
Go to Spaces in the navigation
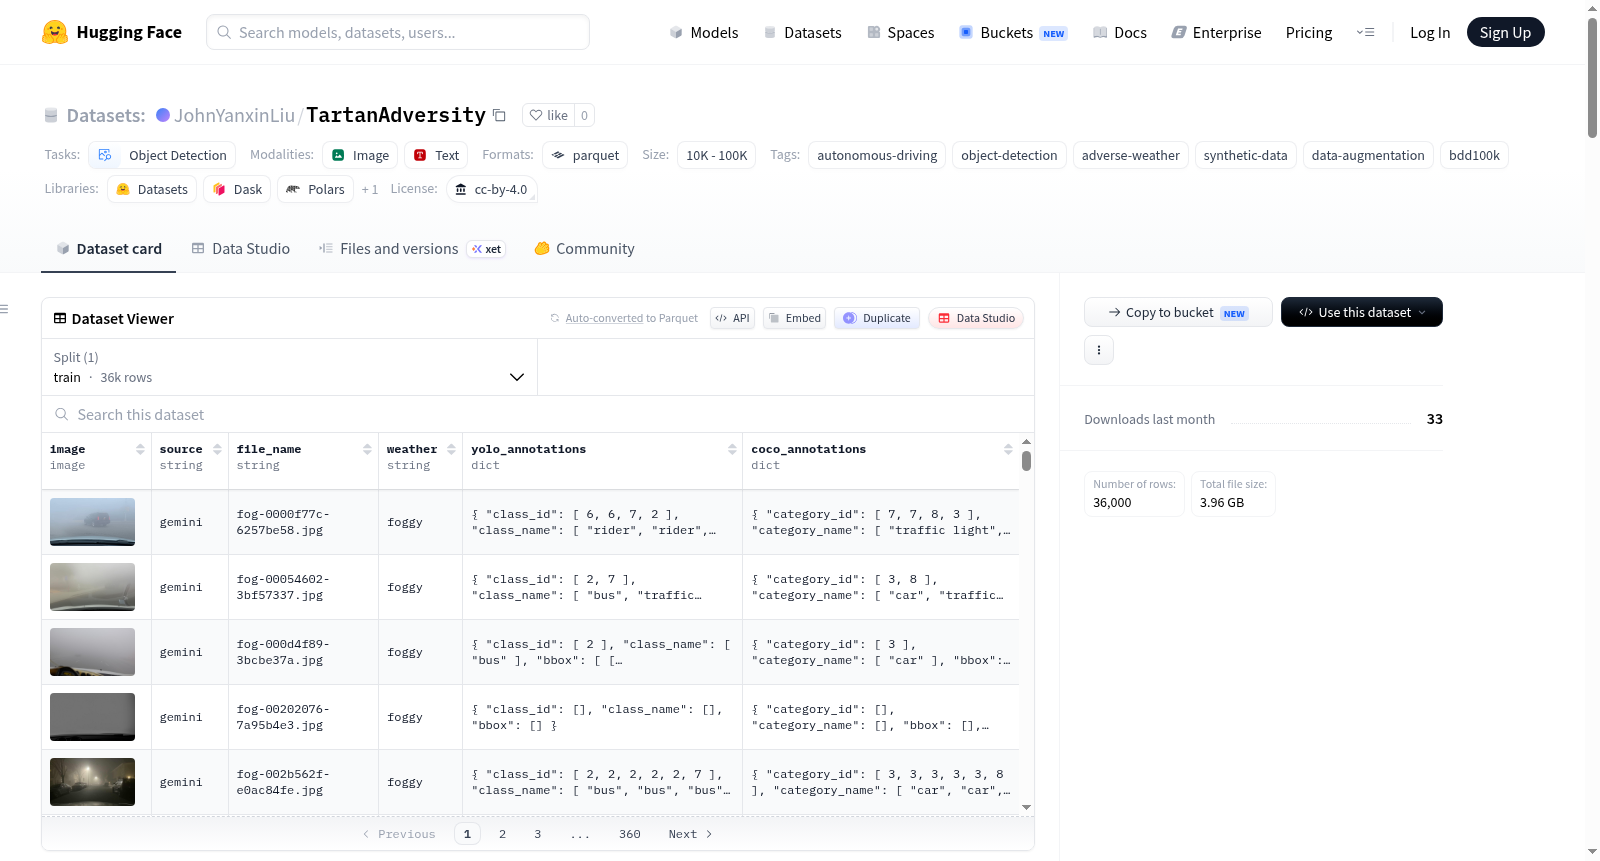(x=901, y=32)
